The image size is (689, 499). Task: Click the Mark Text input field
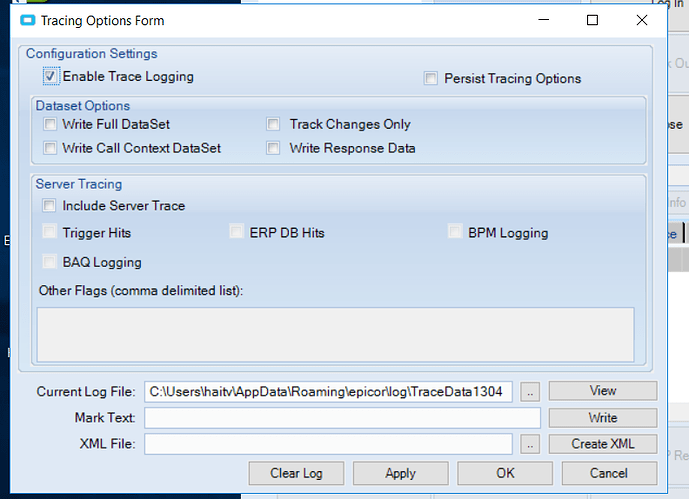(342, 418)
